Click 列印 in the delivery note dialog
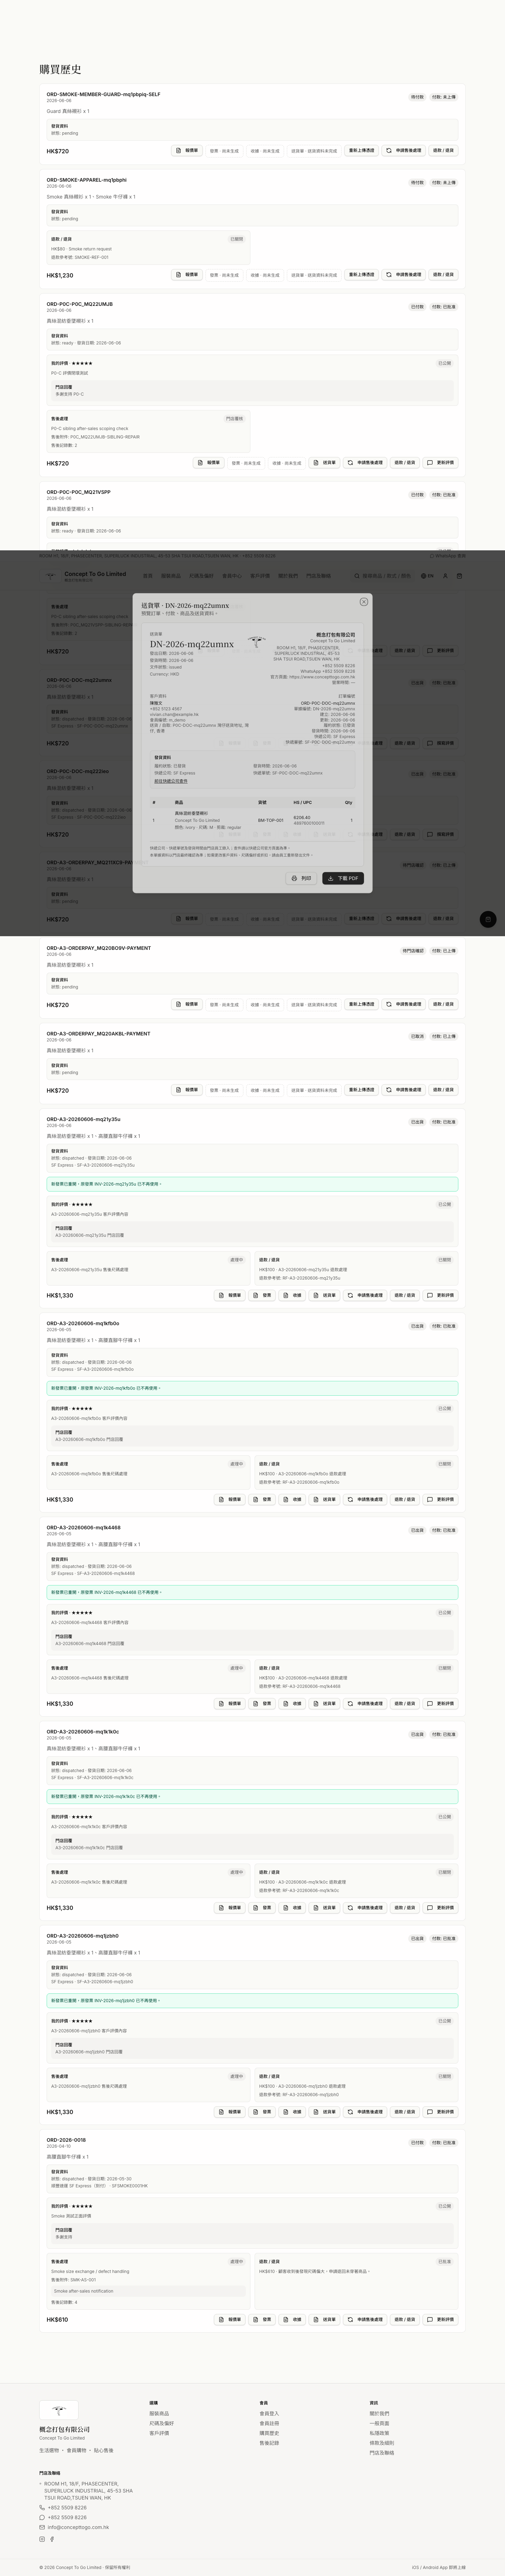This screenshot has width=505, height=2576. (301, 878)
